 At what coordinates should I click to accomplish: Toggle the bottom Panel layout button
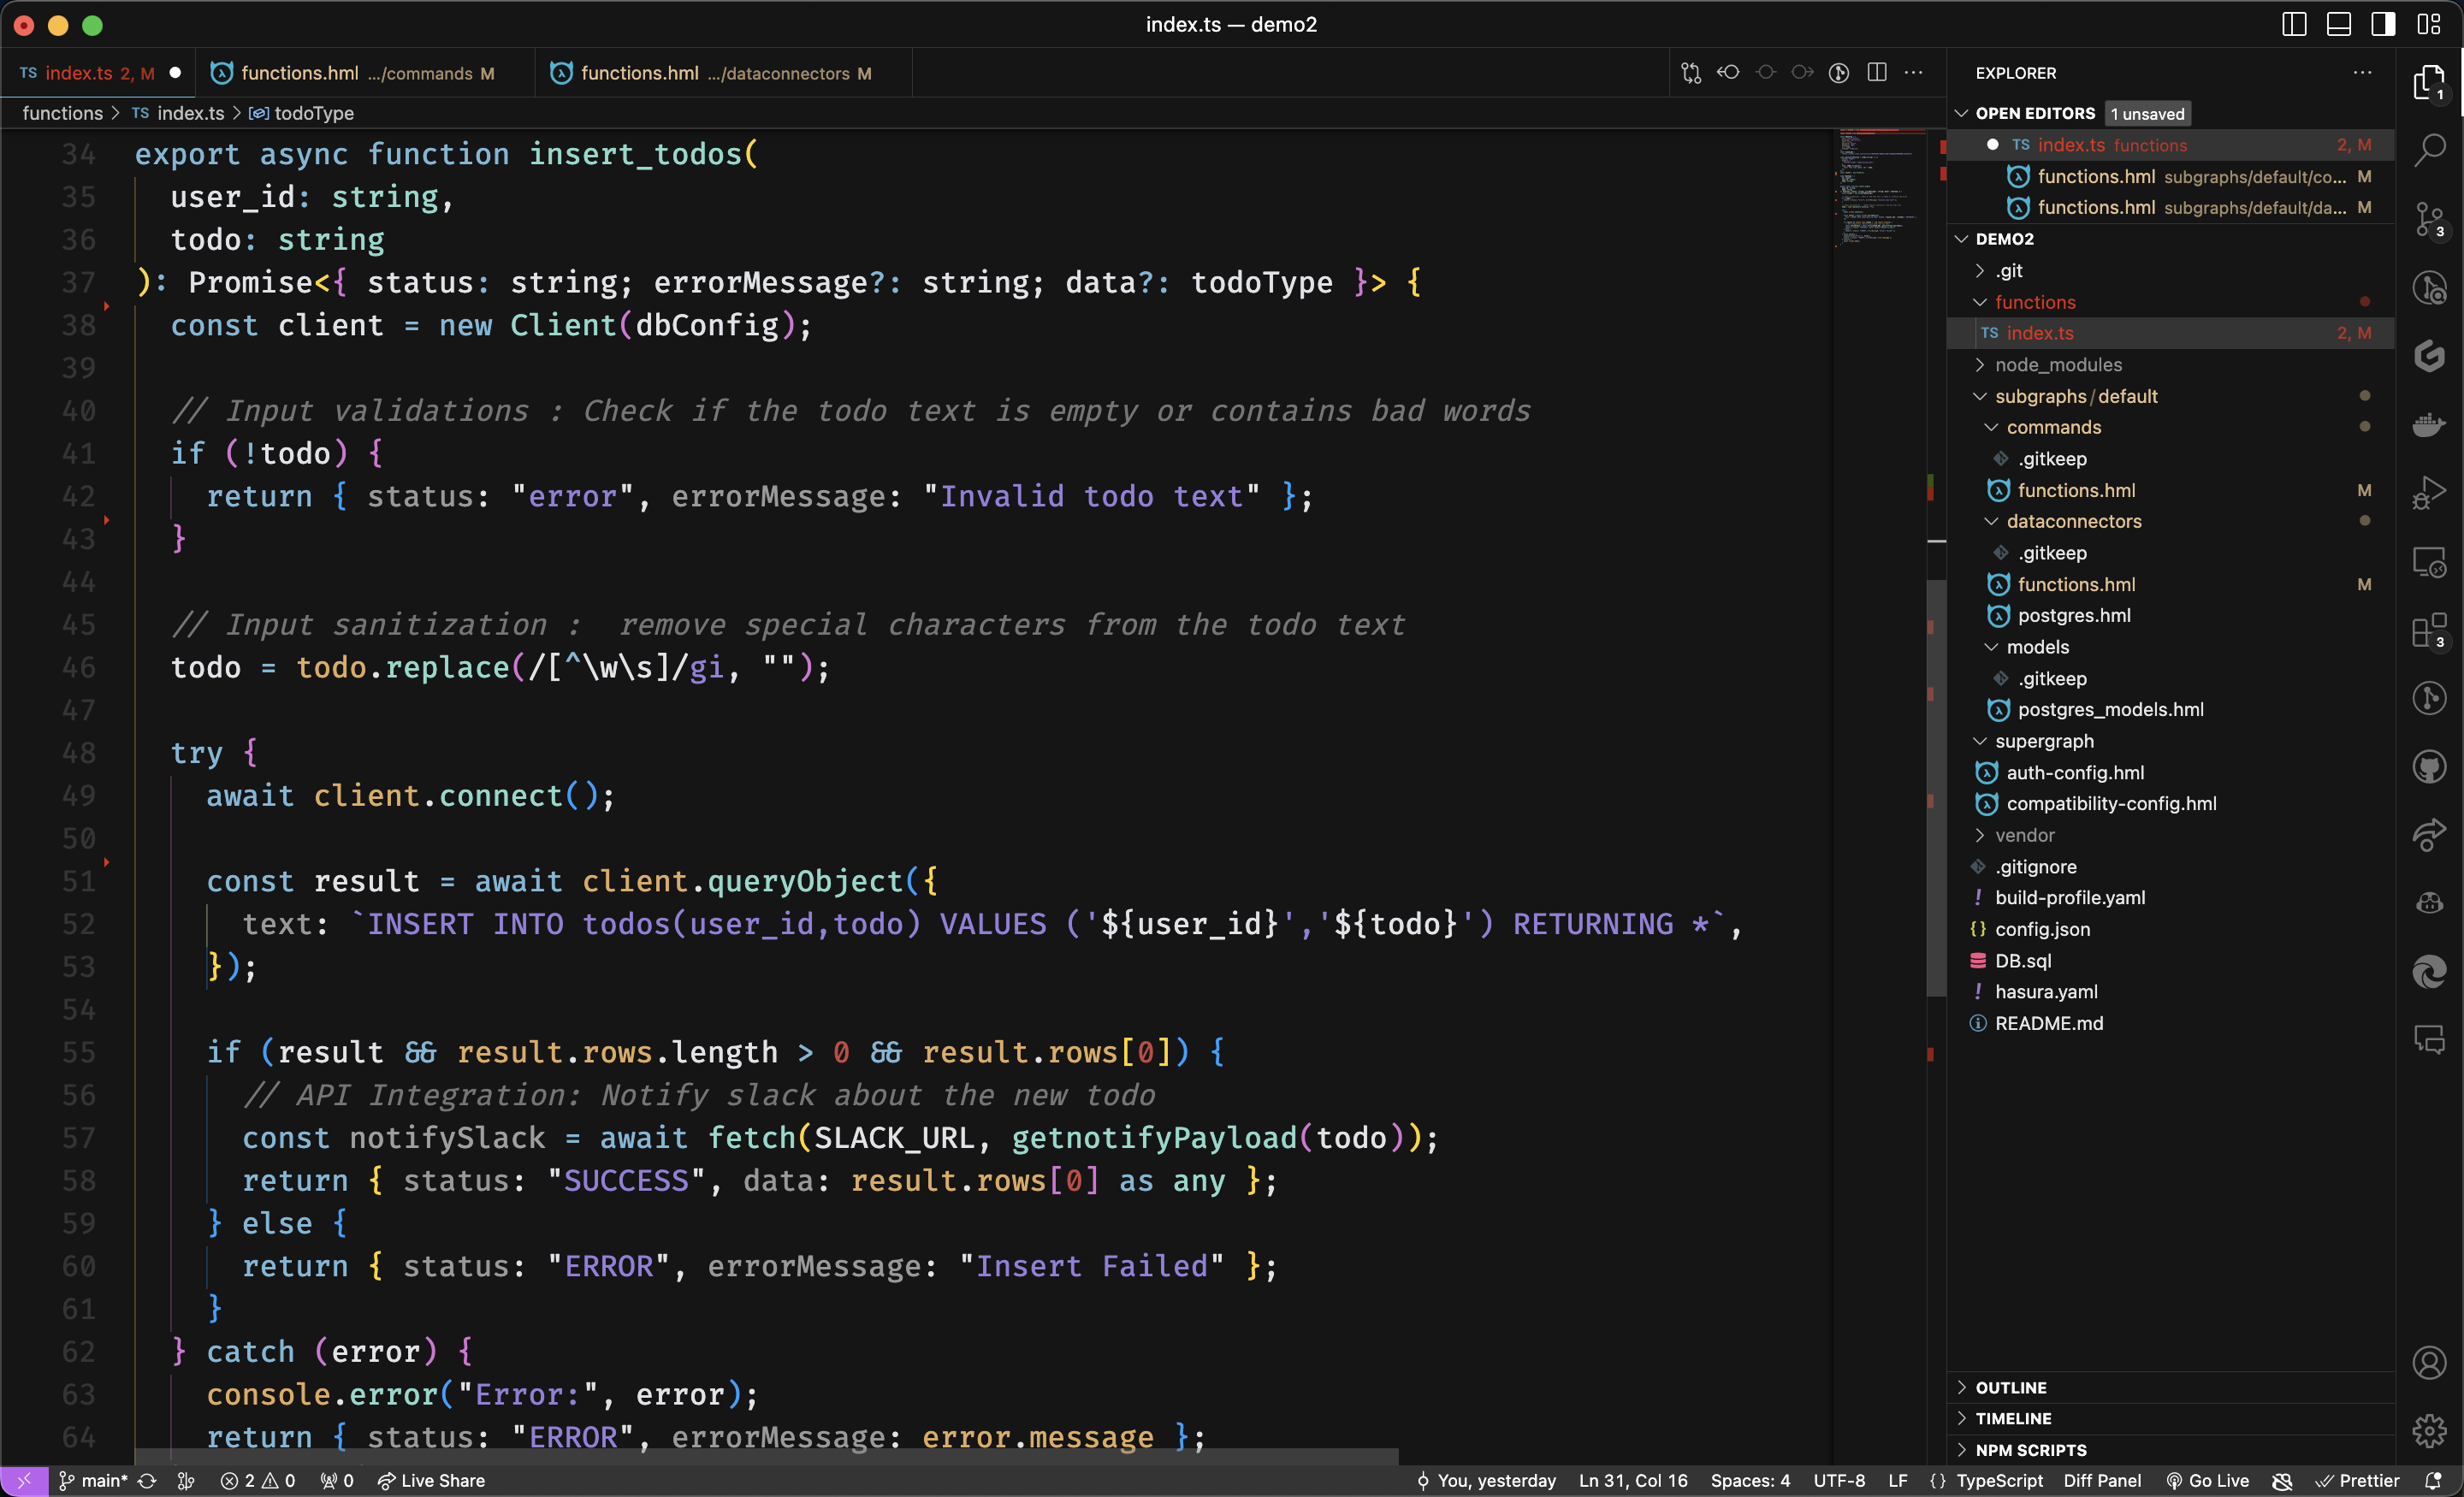coord(2339,24)
